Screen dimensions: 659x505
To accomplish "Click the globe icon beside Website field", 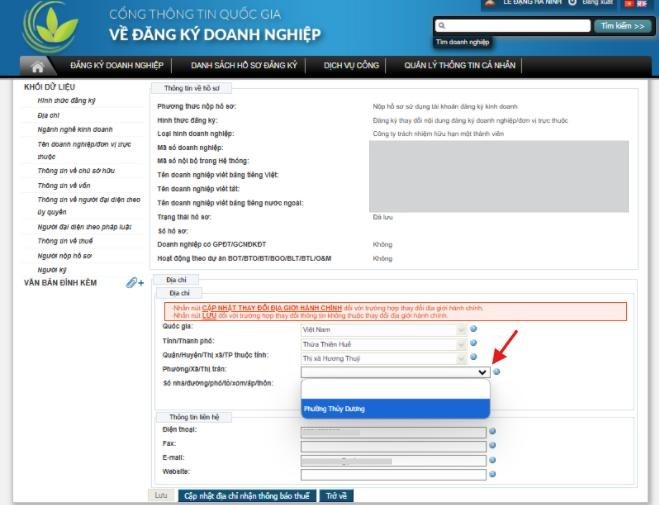I will click(494, 472).
